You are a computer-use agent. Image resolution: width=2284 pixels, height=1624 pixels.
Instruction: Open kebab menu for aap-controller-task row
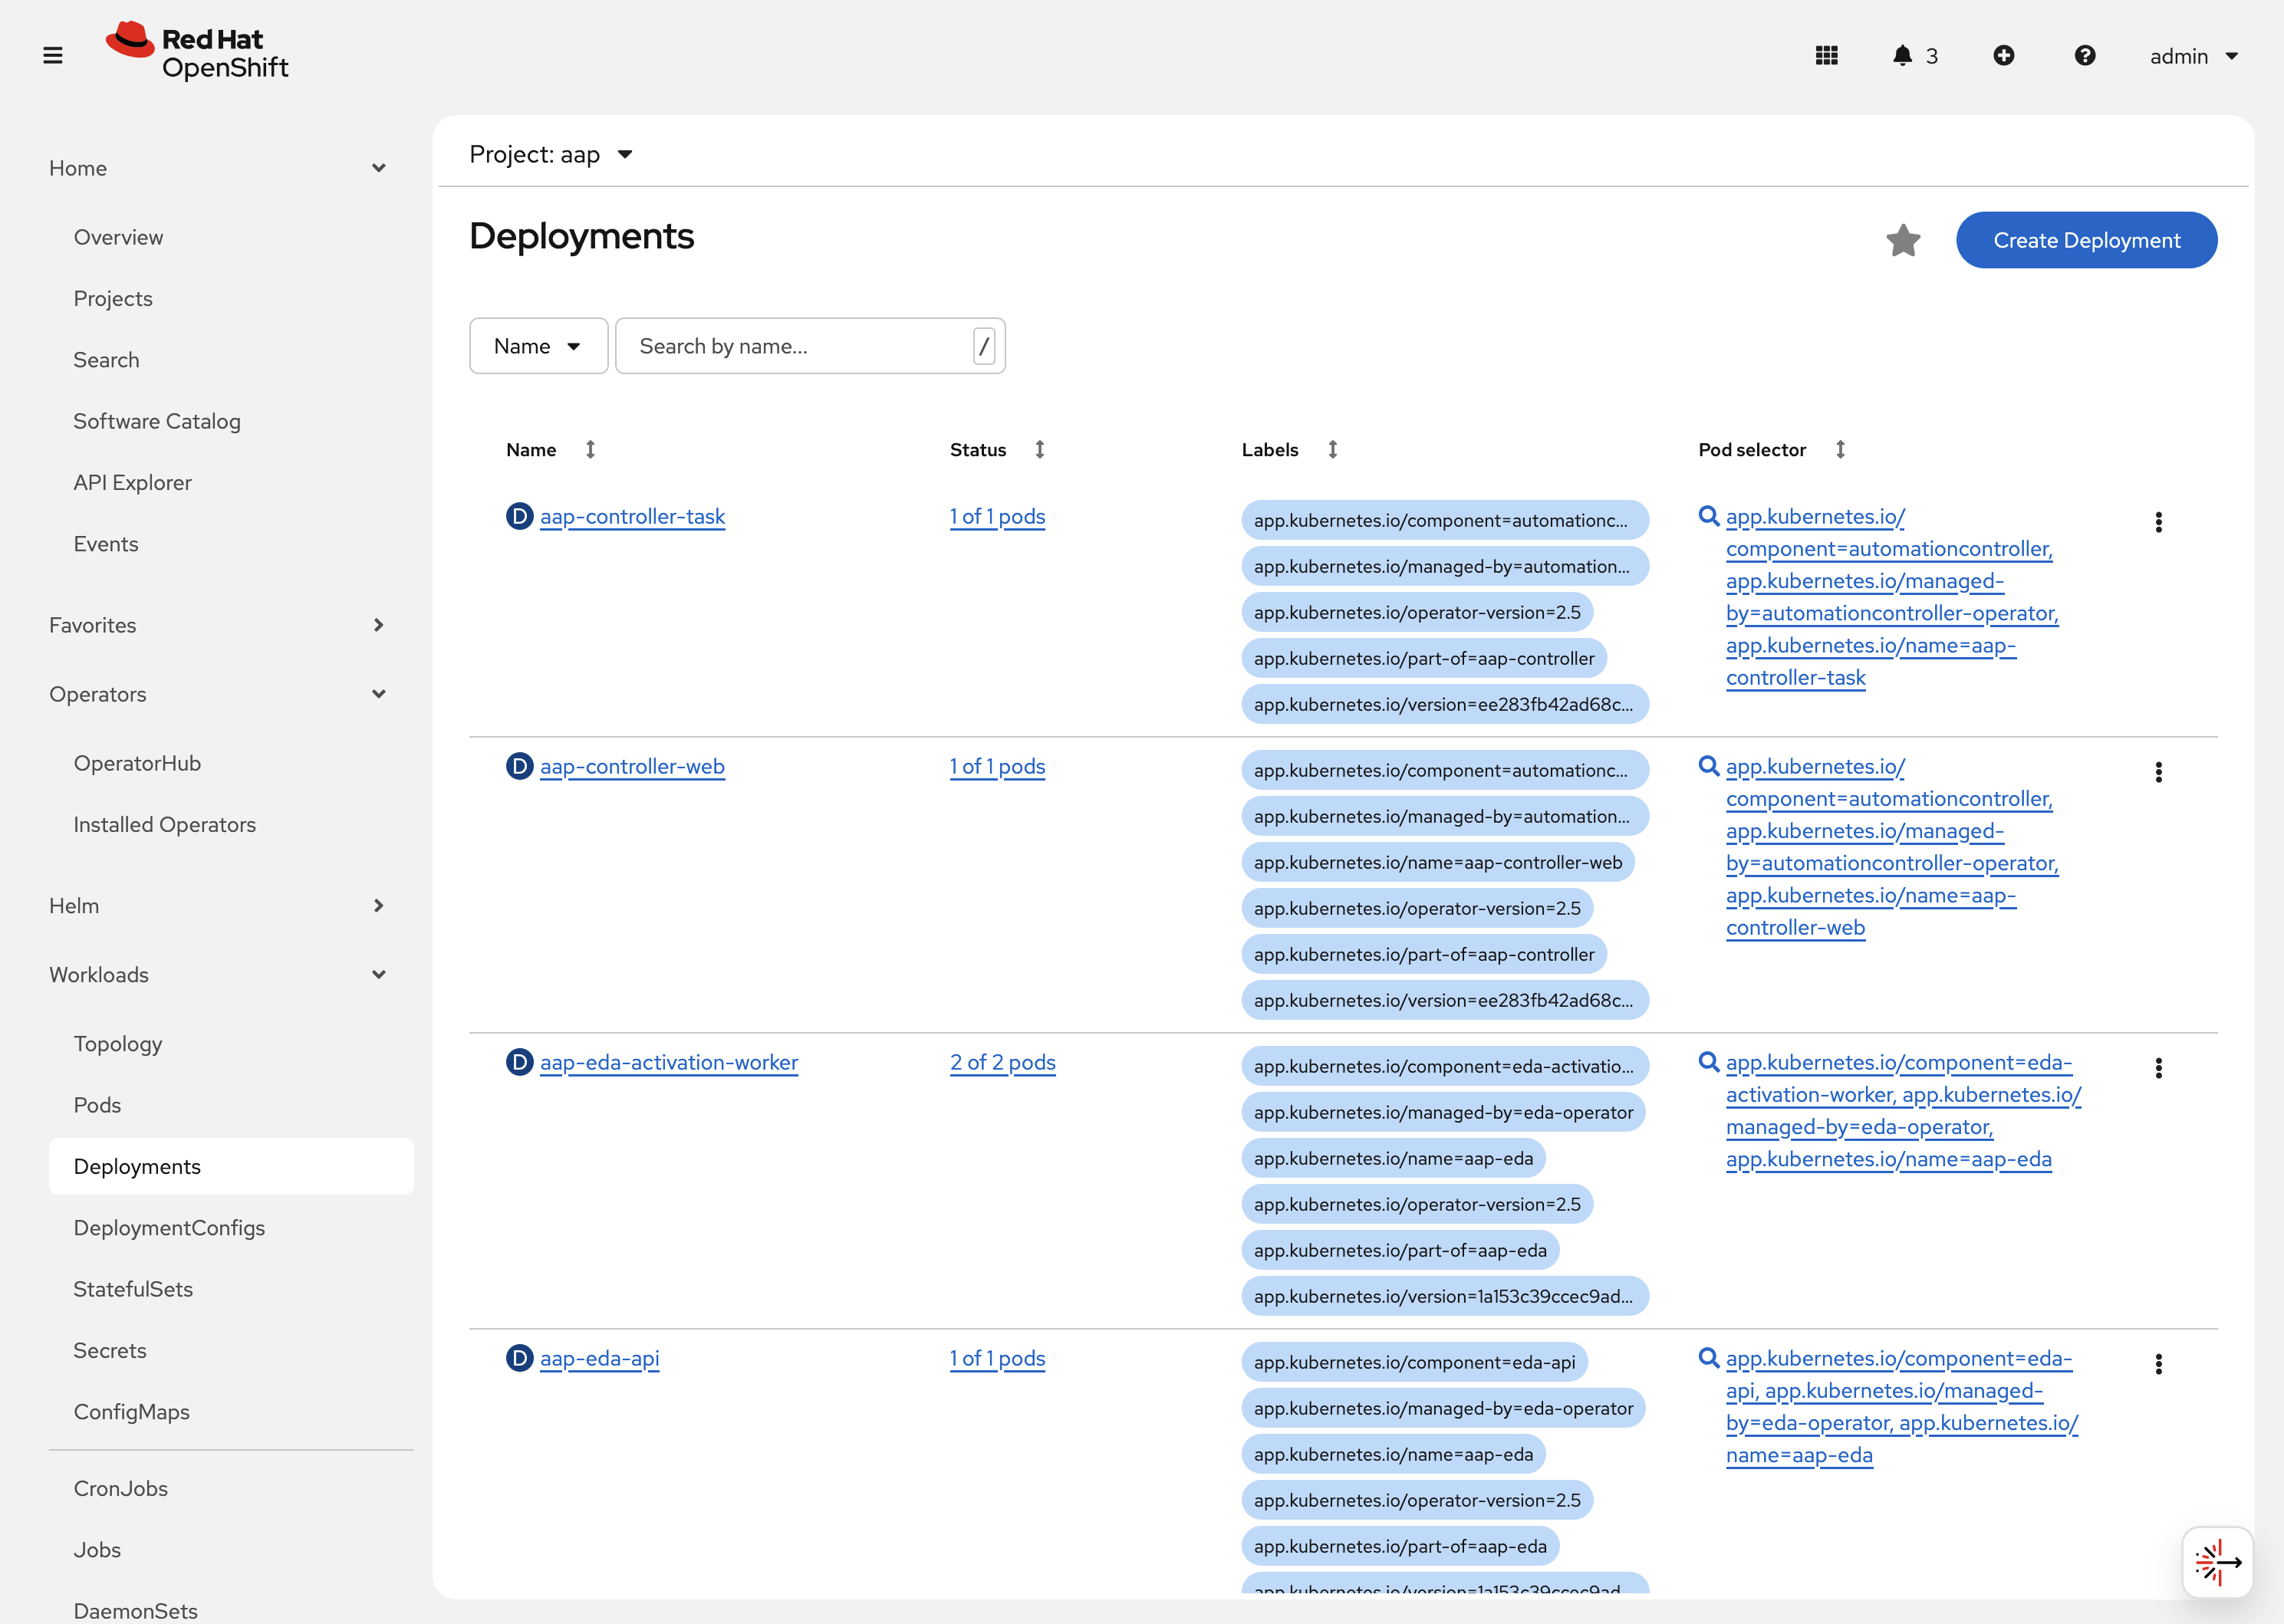[x=2158, y=522]
